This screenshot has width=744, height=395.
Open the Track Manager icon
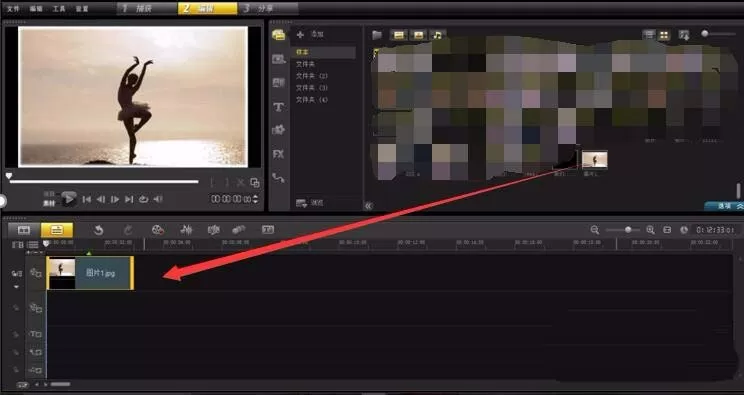click(32, 245)
